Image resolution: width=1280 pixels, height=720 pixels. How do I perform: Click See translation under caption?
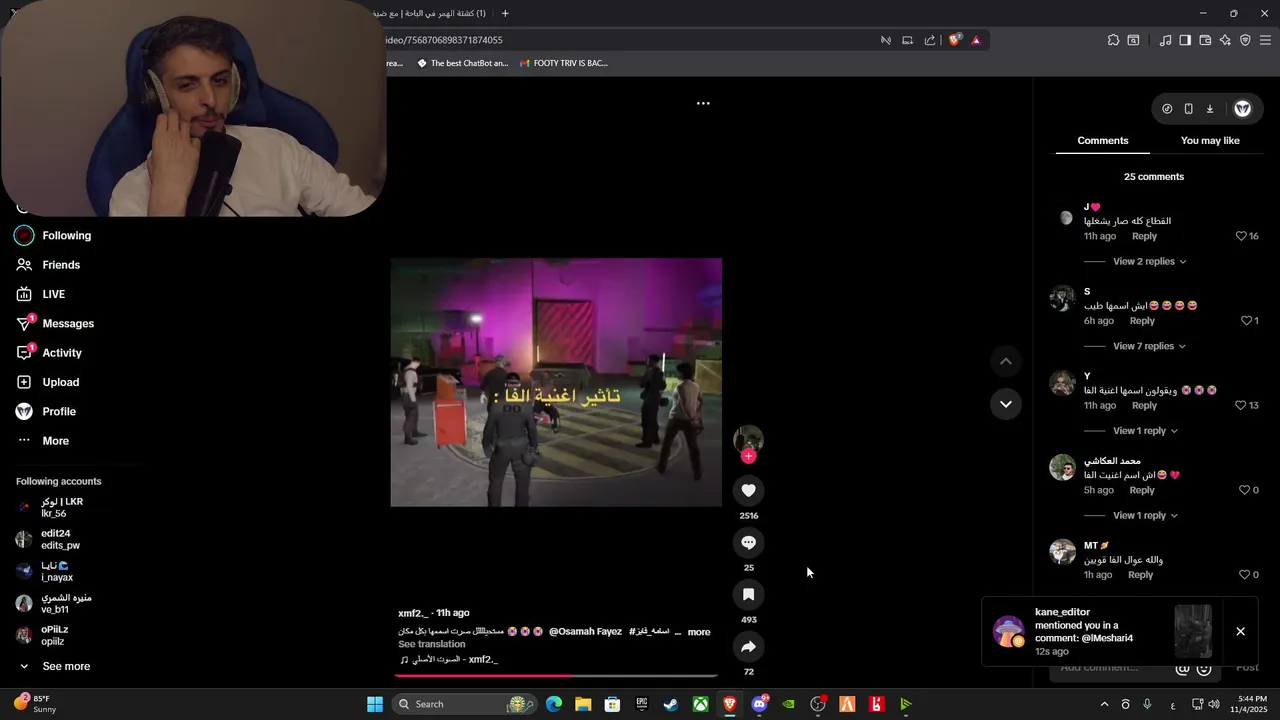click(x=431, y=644)
